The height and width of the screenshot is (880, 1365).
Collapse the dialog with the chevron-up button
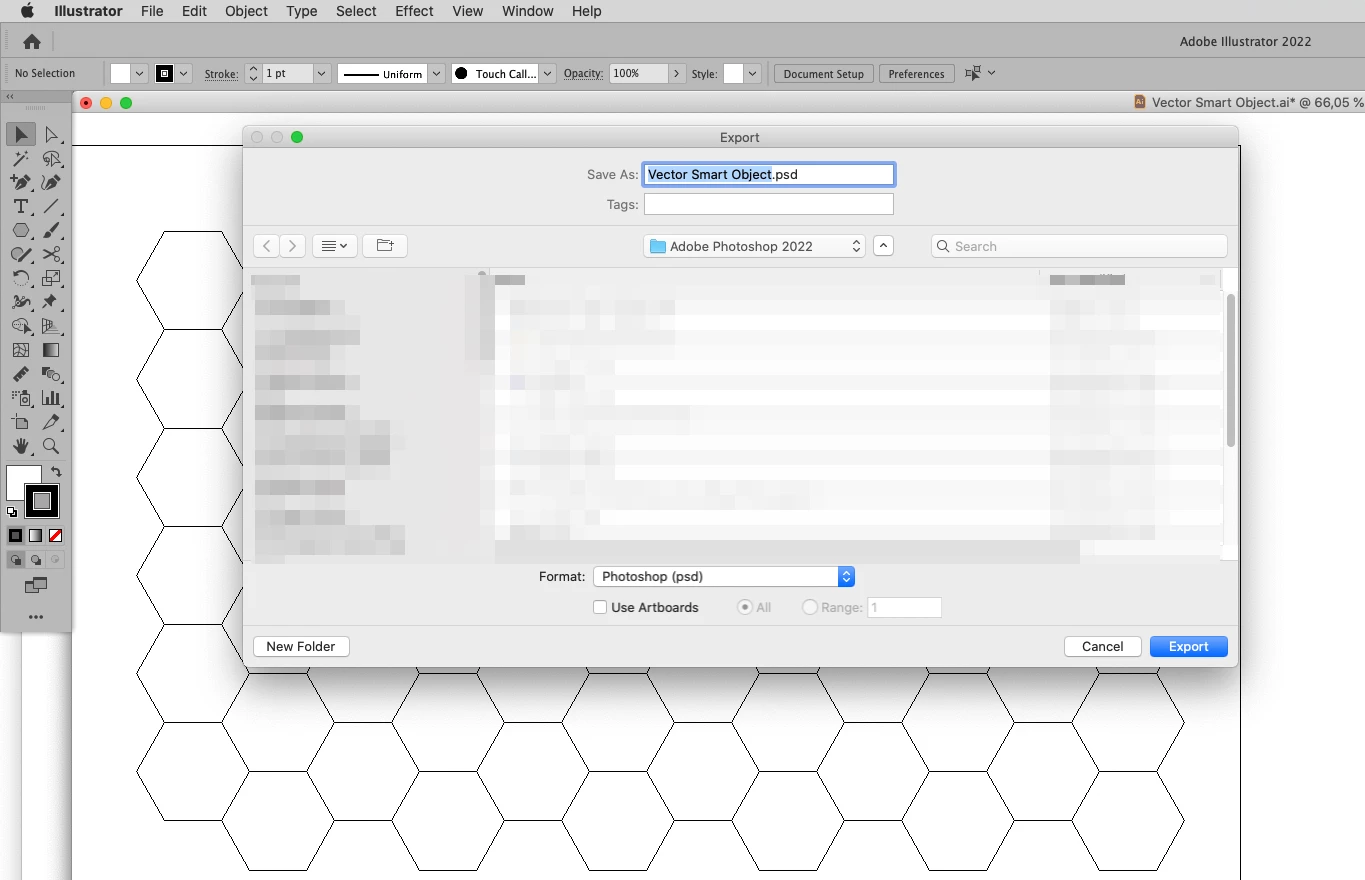pyautogui.click(x=883, y=246)
